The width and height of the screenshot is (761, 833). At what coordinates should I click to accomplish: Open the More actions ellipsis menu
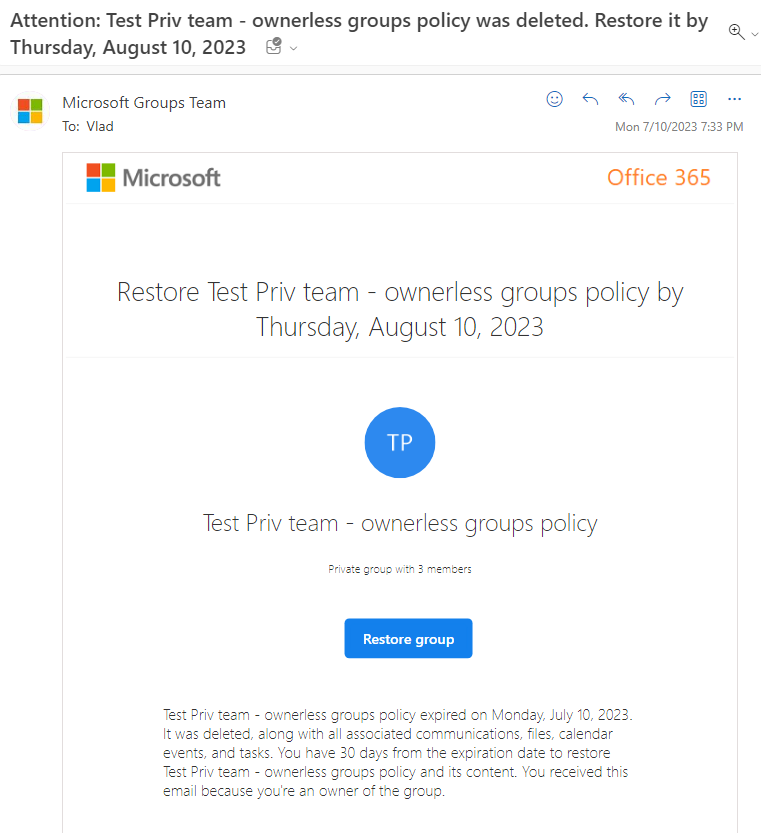tap(734, 99)
